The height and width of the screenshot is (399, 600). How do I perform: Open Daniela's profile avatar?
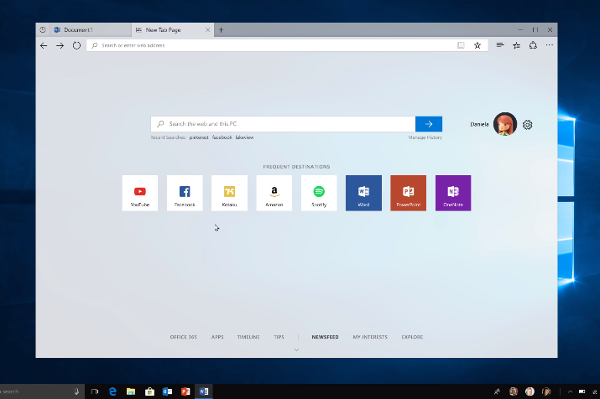coord(505,124)
